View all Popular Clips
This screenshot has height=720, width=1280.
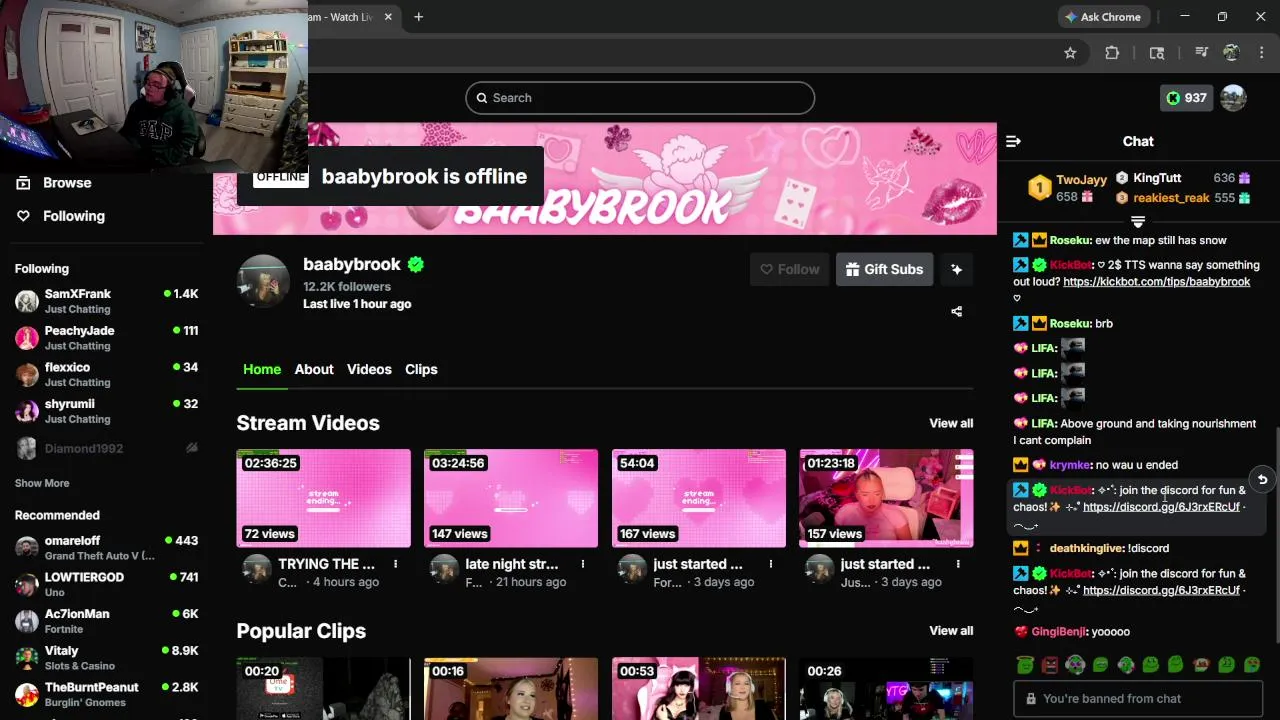951,631
